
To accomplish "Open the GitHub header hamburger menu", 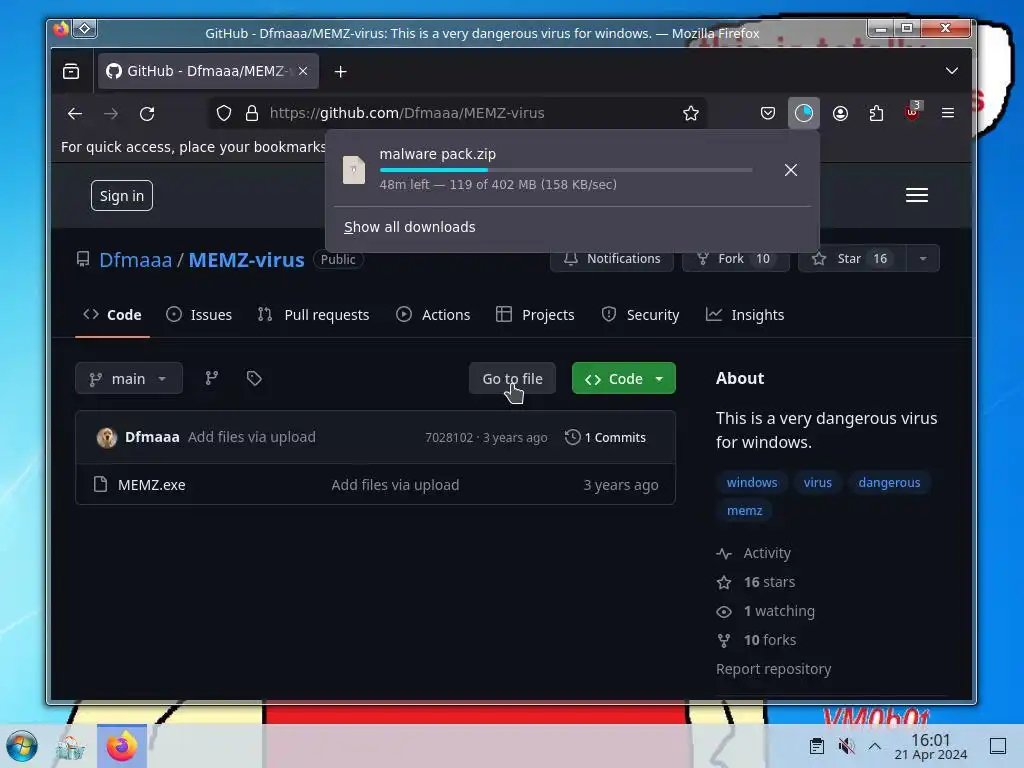I will click(x=916, y=195).
